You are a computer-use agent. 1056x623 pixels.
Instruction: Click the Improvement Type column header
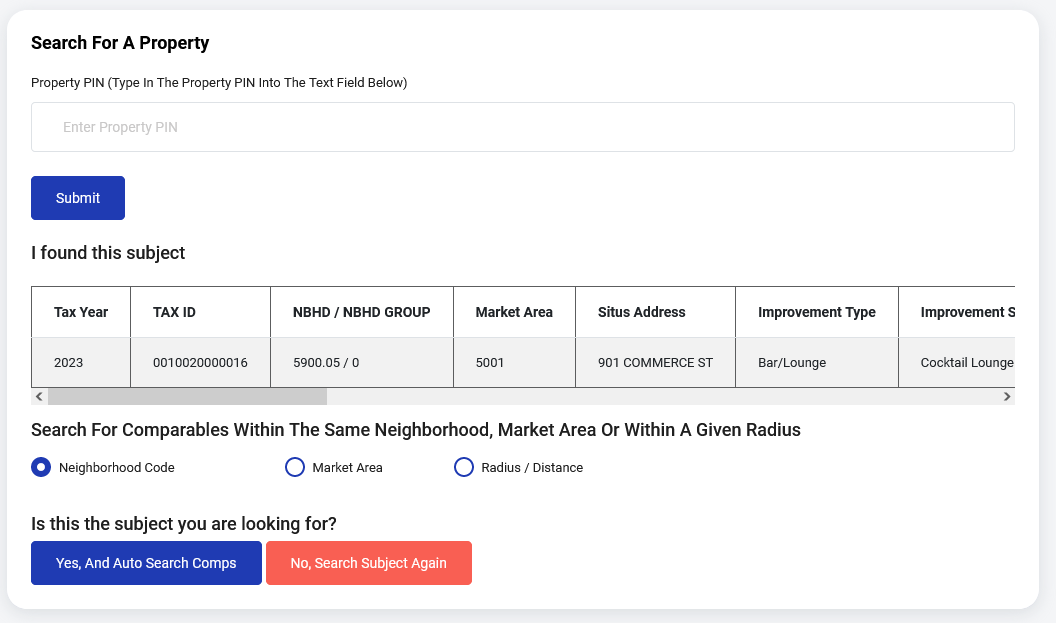816,312
